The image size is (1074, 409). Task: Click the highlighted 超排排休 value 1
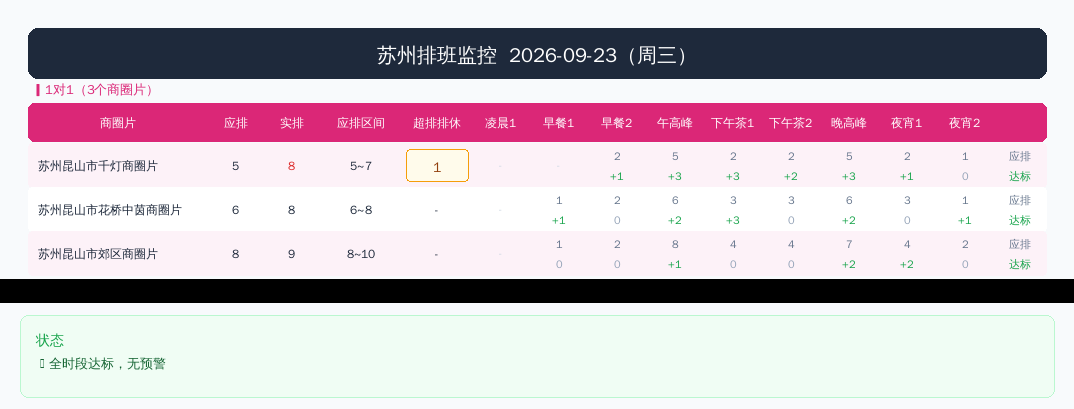pos(437,166)
